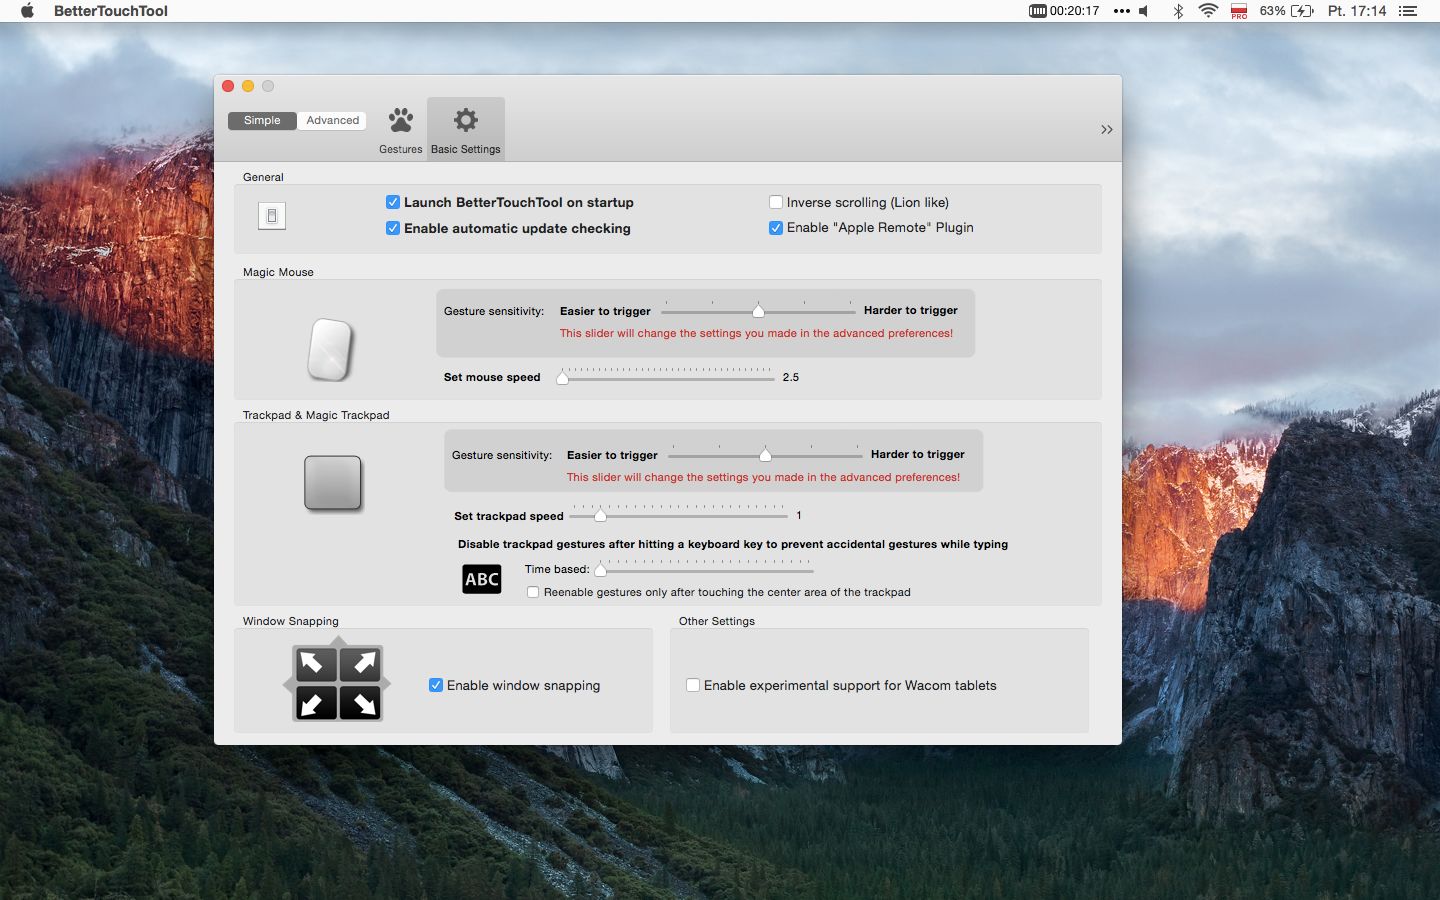Toggle Enable automatic update checking

[x=393, y=228]
